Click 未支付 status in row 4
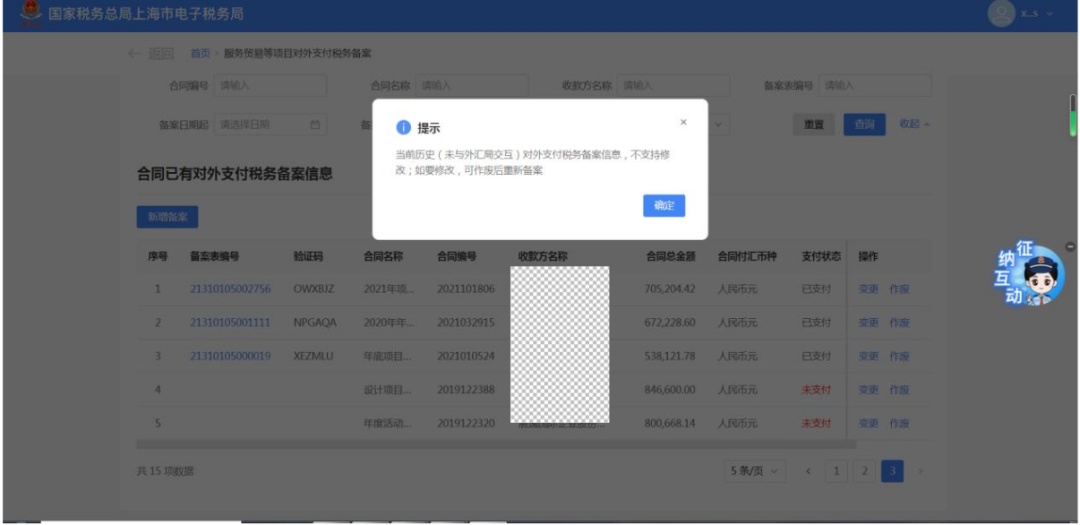Image resolution: width=1080 pixels, height=525 pixels. tap(816, 390)
